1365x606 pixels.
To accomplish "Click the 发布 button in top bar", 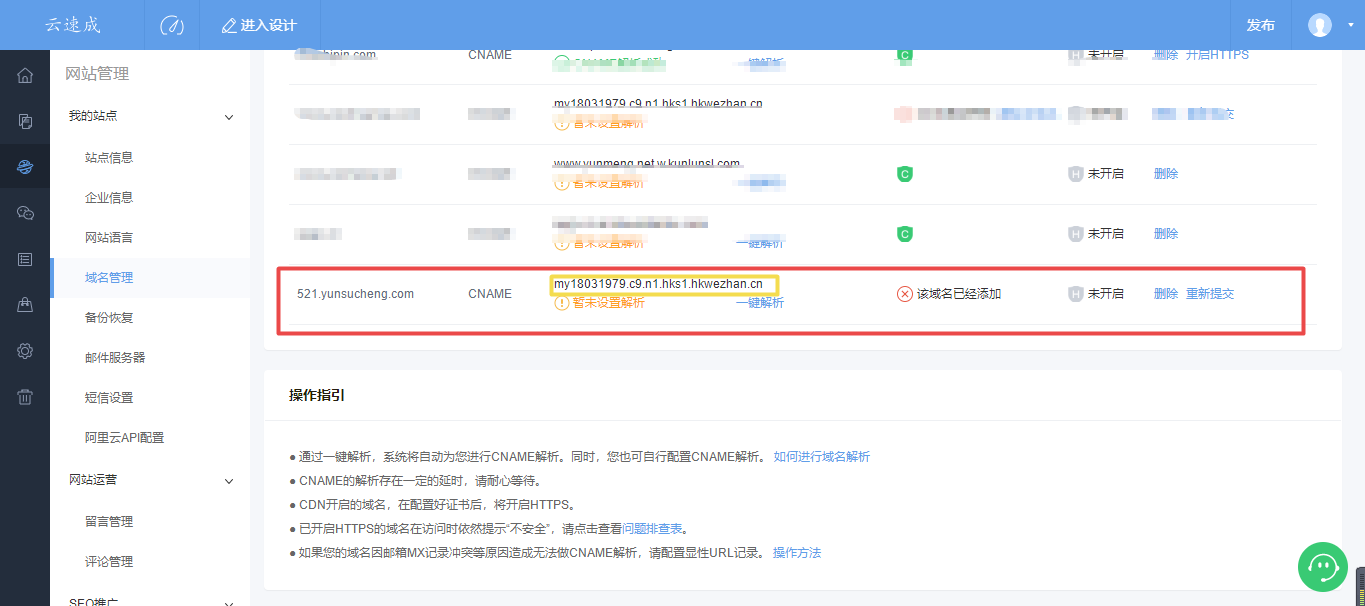I will [1260, 25].
